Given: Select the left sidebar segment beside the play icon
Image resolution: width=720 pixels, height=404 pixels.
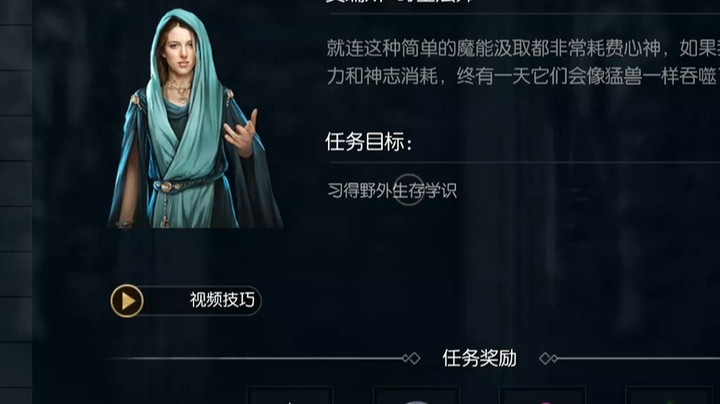Looking at the screenshot, I should click(16, 319).
